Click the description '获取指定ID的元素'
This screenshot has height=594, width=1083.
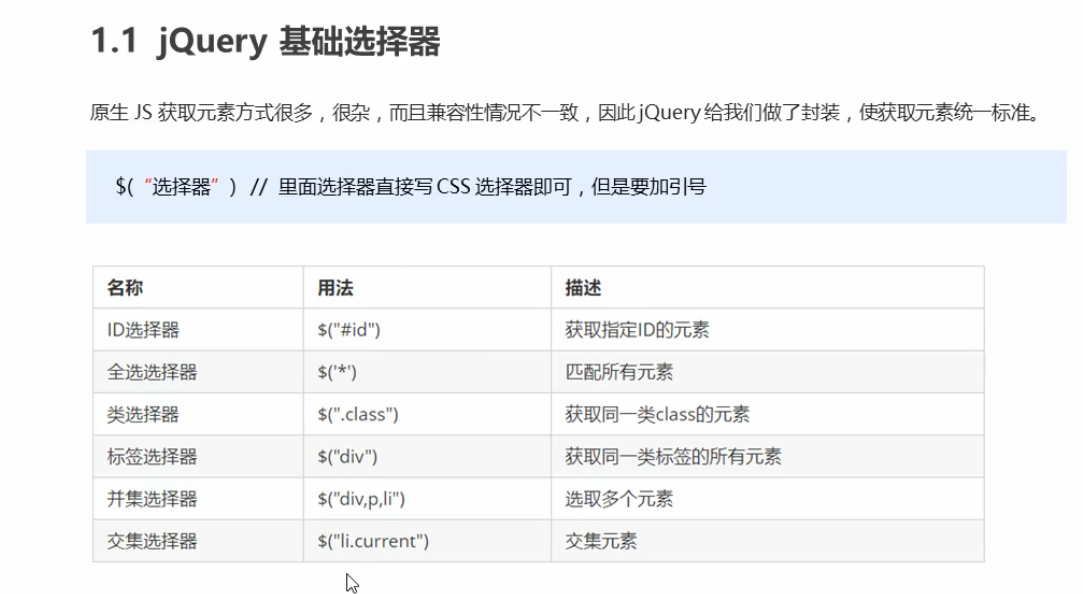[x=637, y=329]
